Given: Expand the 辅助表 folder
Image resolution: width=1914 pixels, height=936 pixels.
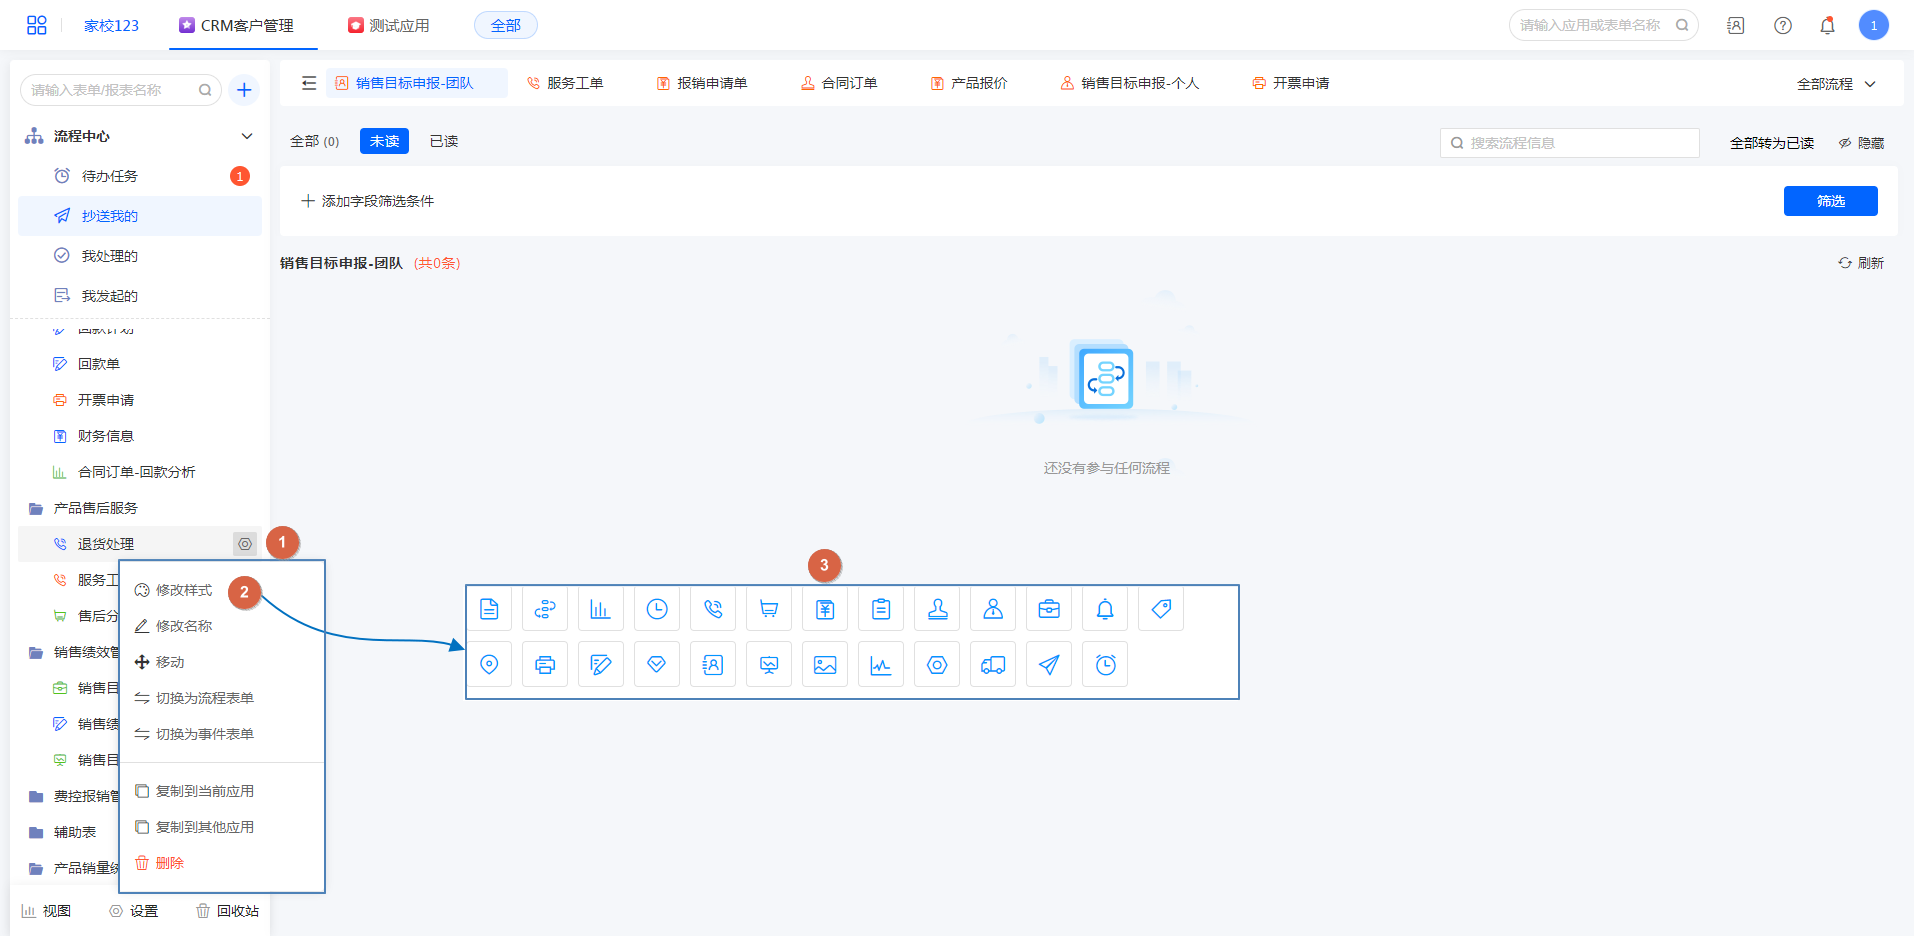Looking at the screenshot, I should coord(74,832).
